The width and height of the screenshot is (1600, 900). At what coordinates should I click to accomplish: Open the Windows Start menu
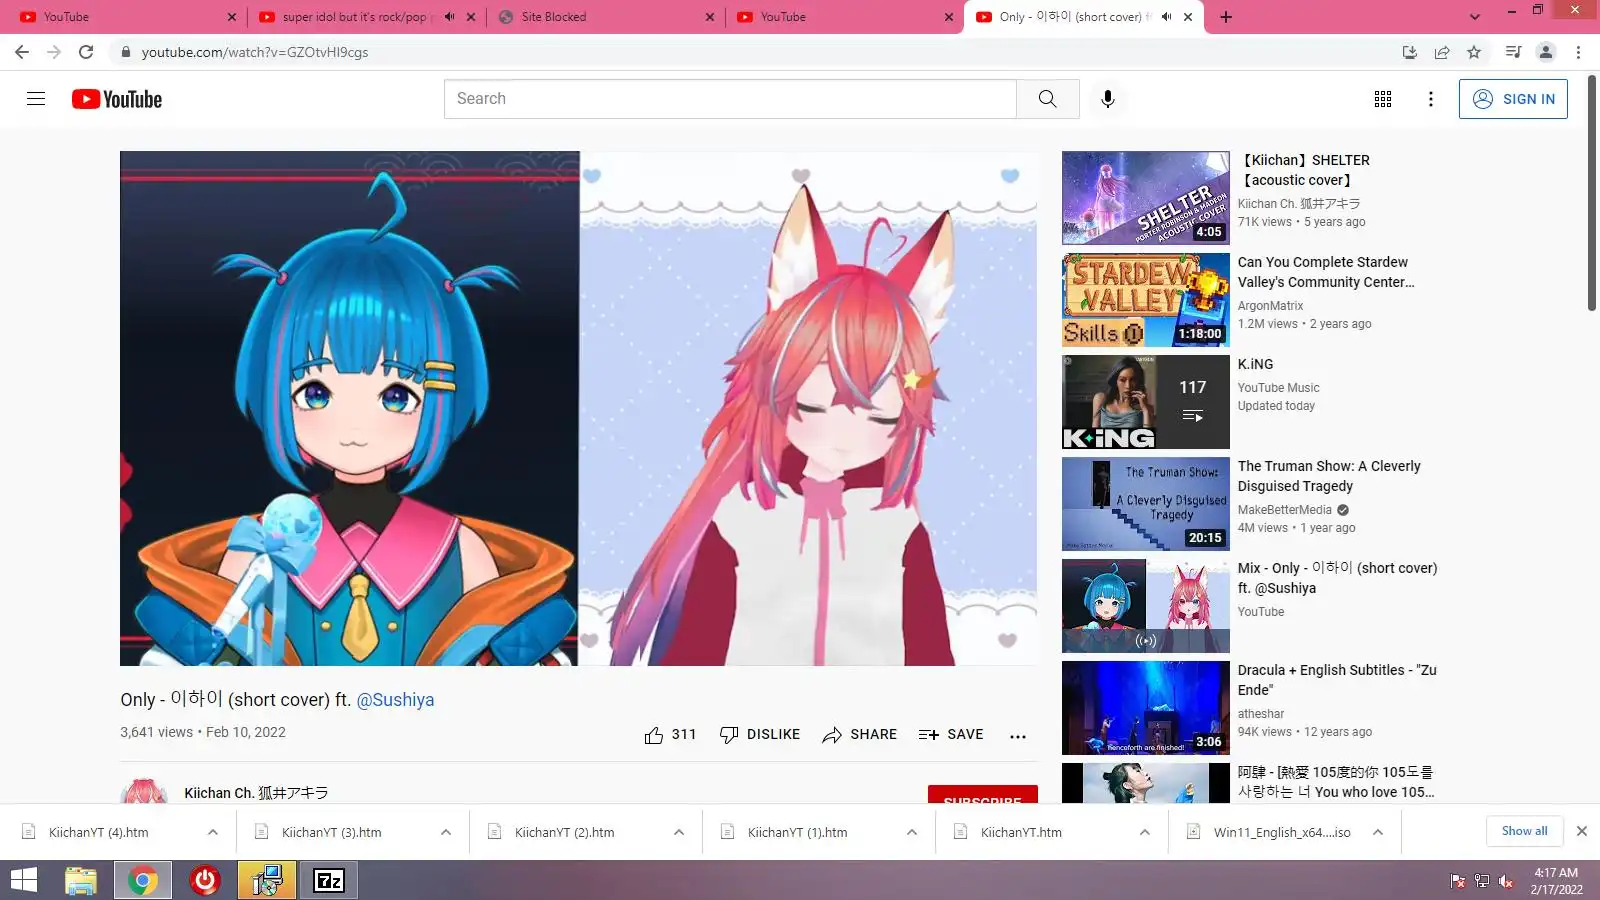pos(24,880)
